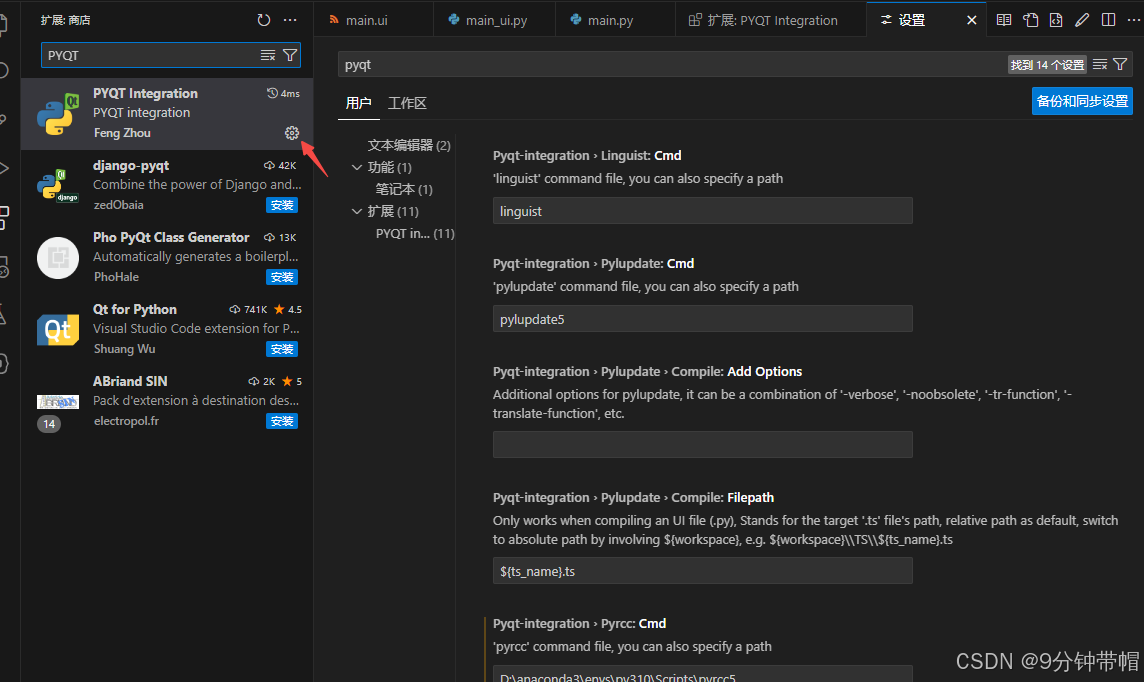The image size is (1144, 682).
Task: Open the PYQT Integration manage gear
Action: tap(292, 133)
